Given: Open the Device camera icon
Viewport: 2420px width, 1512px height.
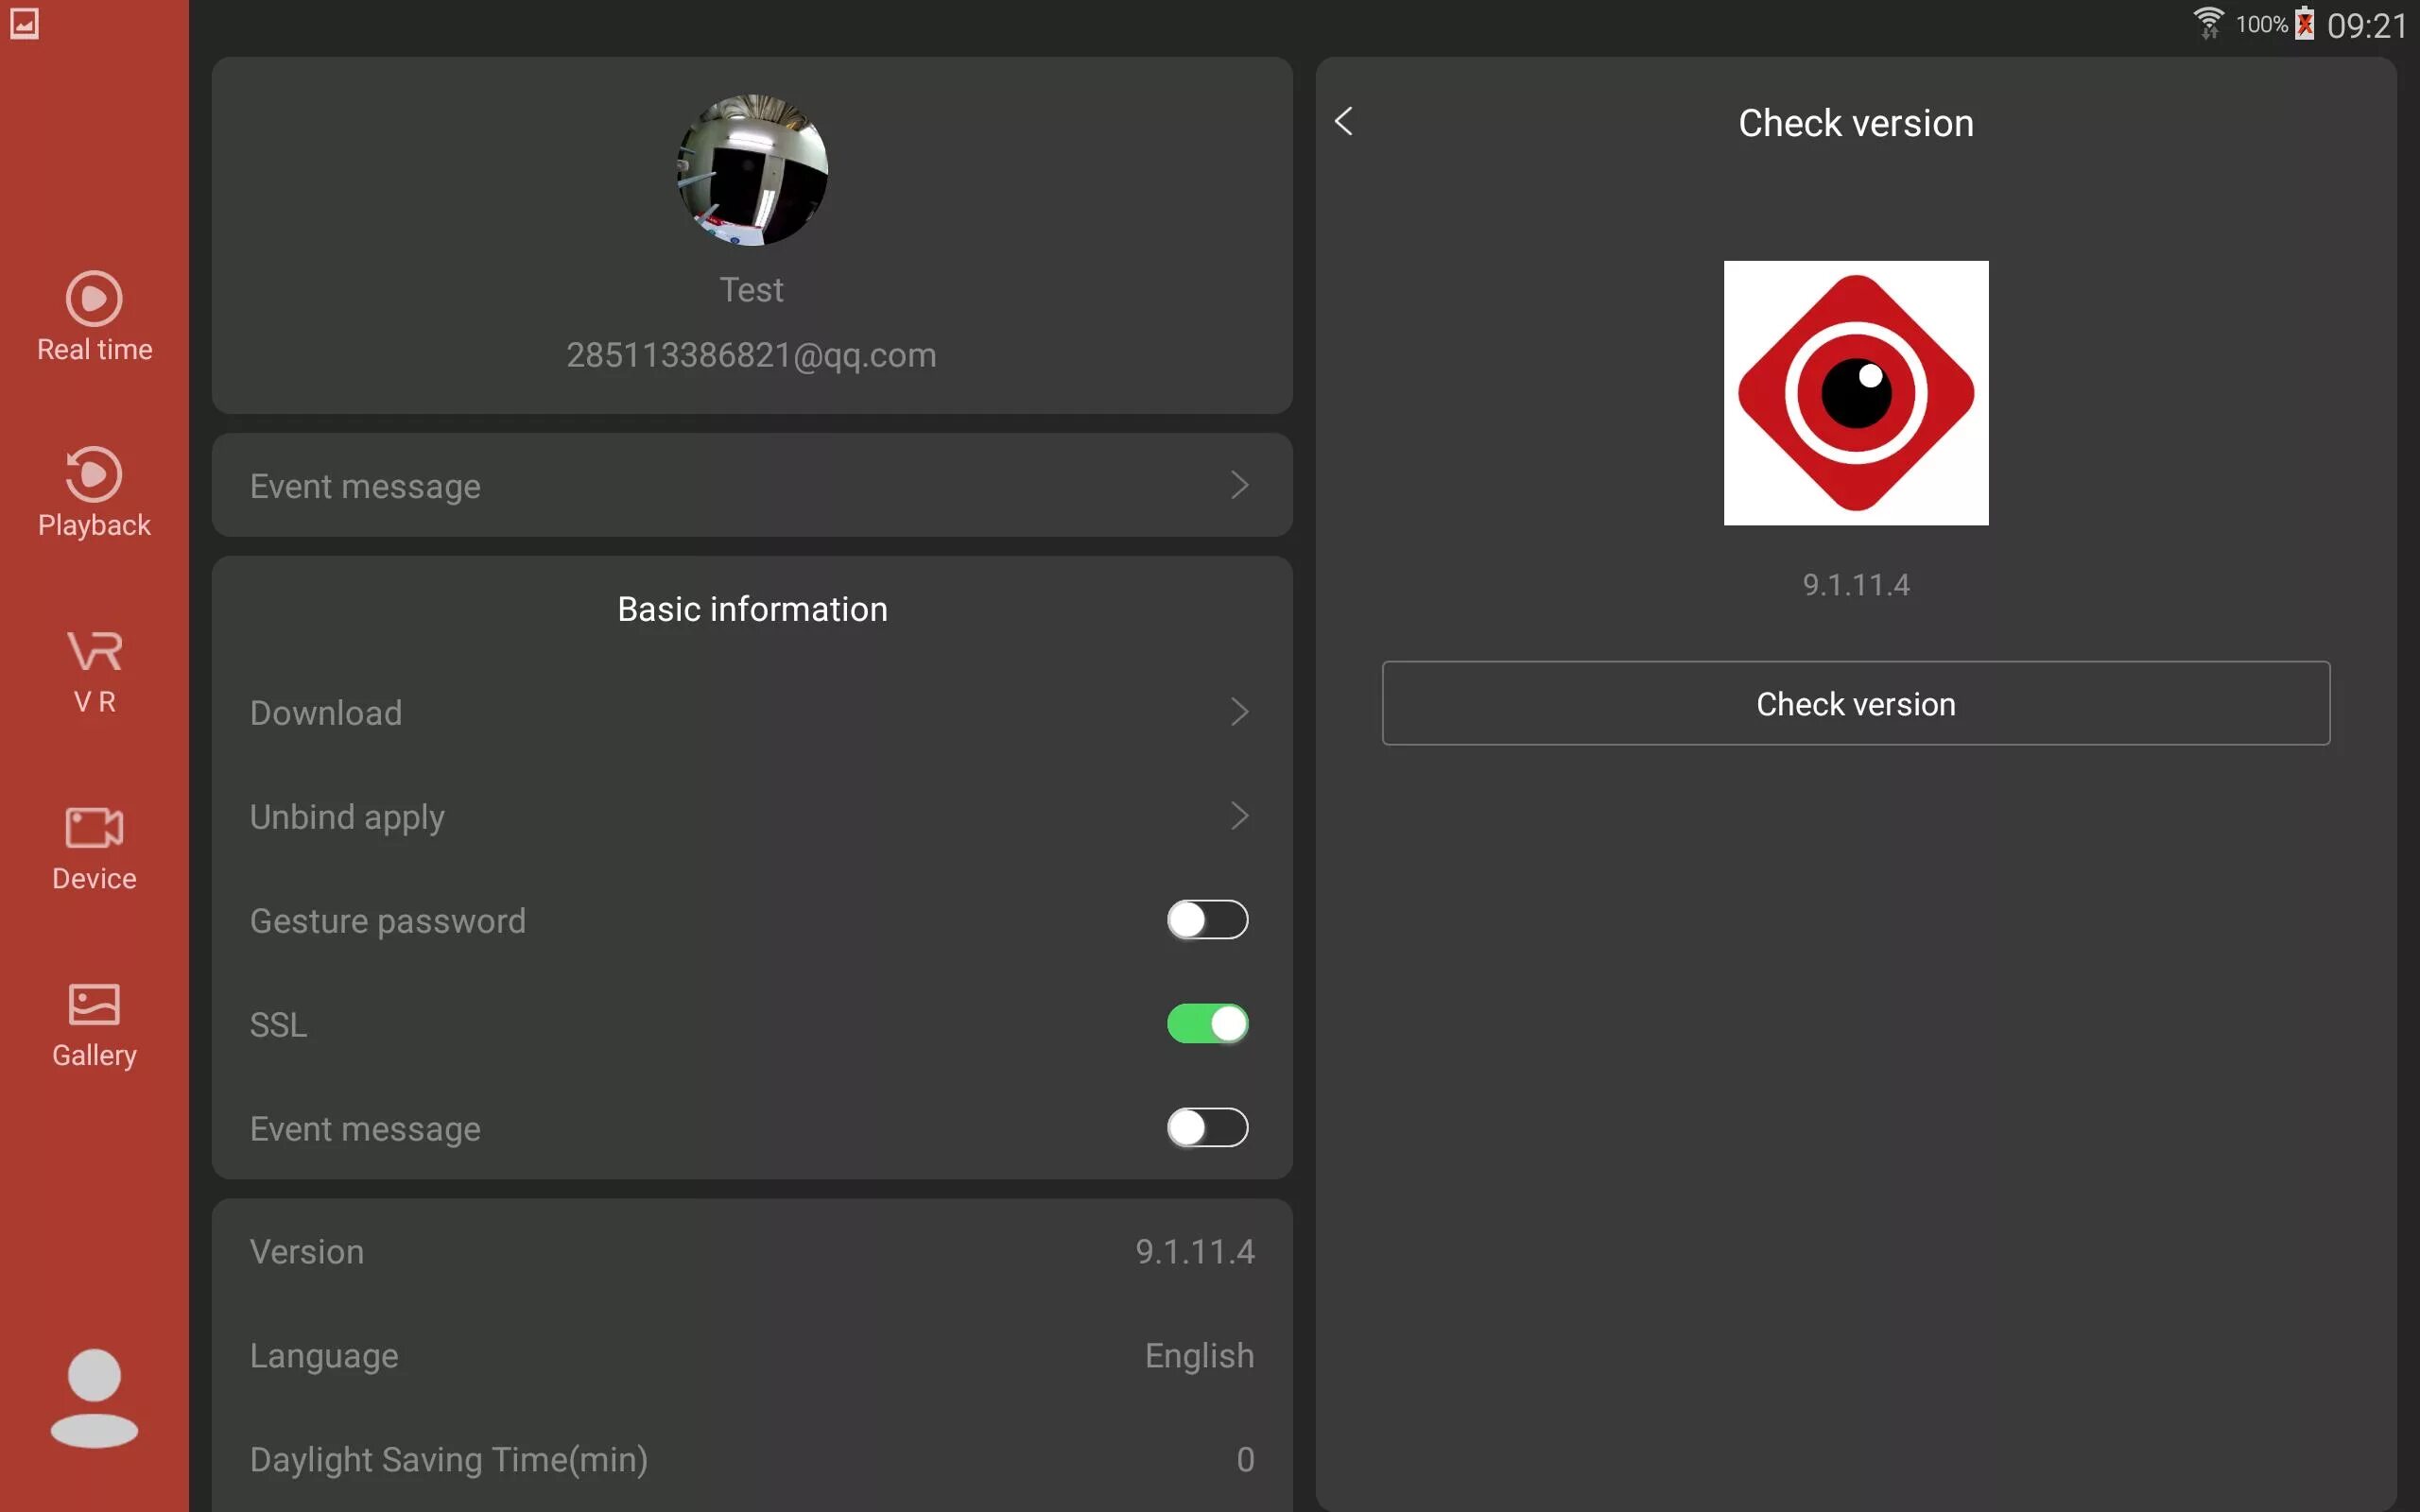Looking at the screenshot, I should pos(94,828).
